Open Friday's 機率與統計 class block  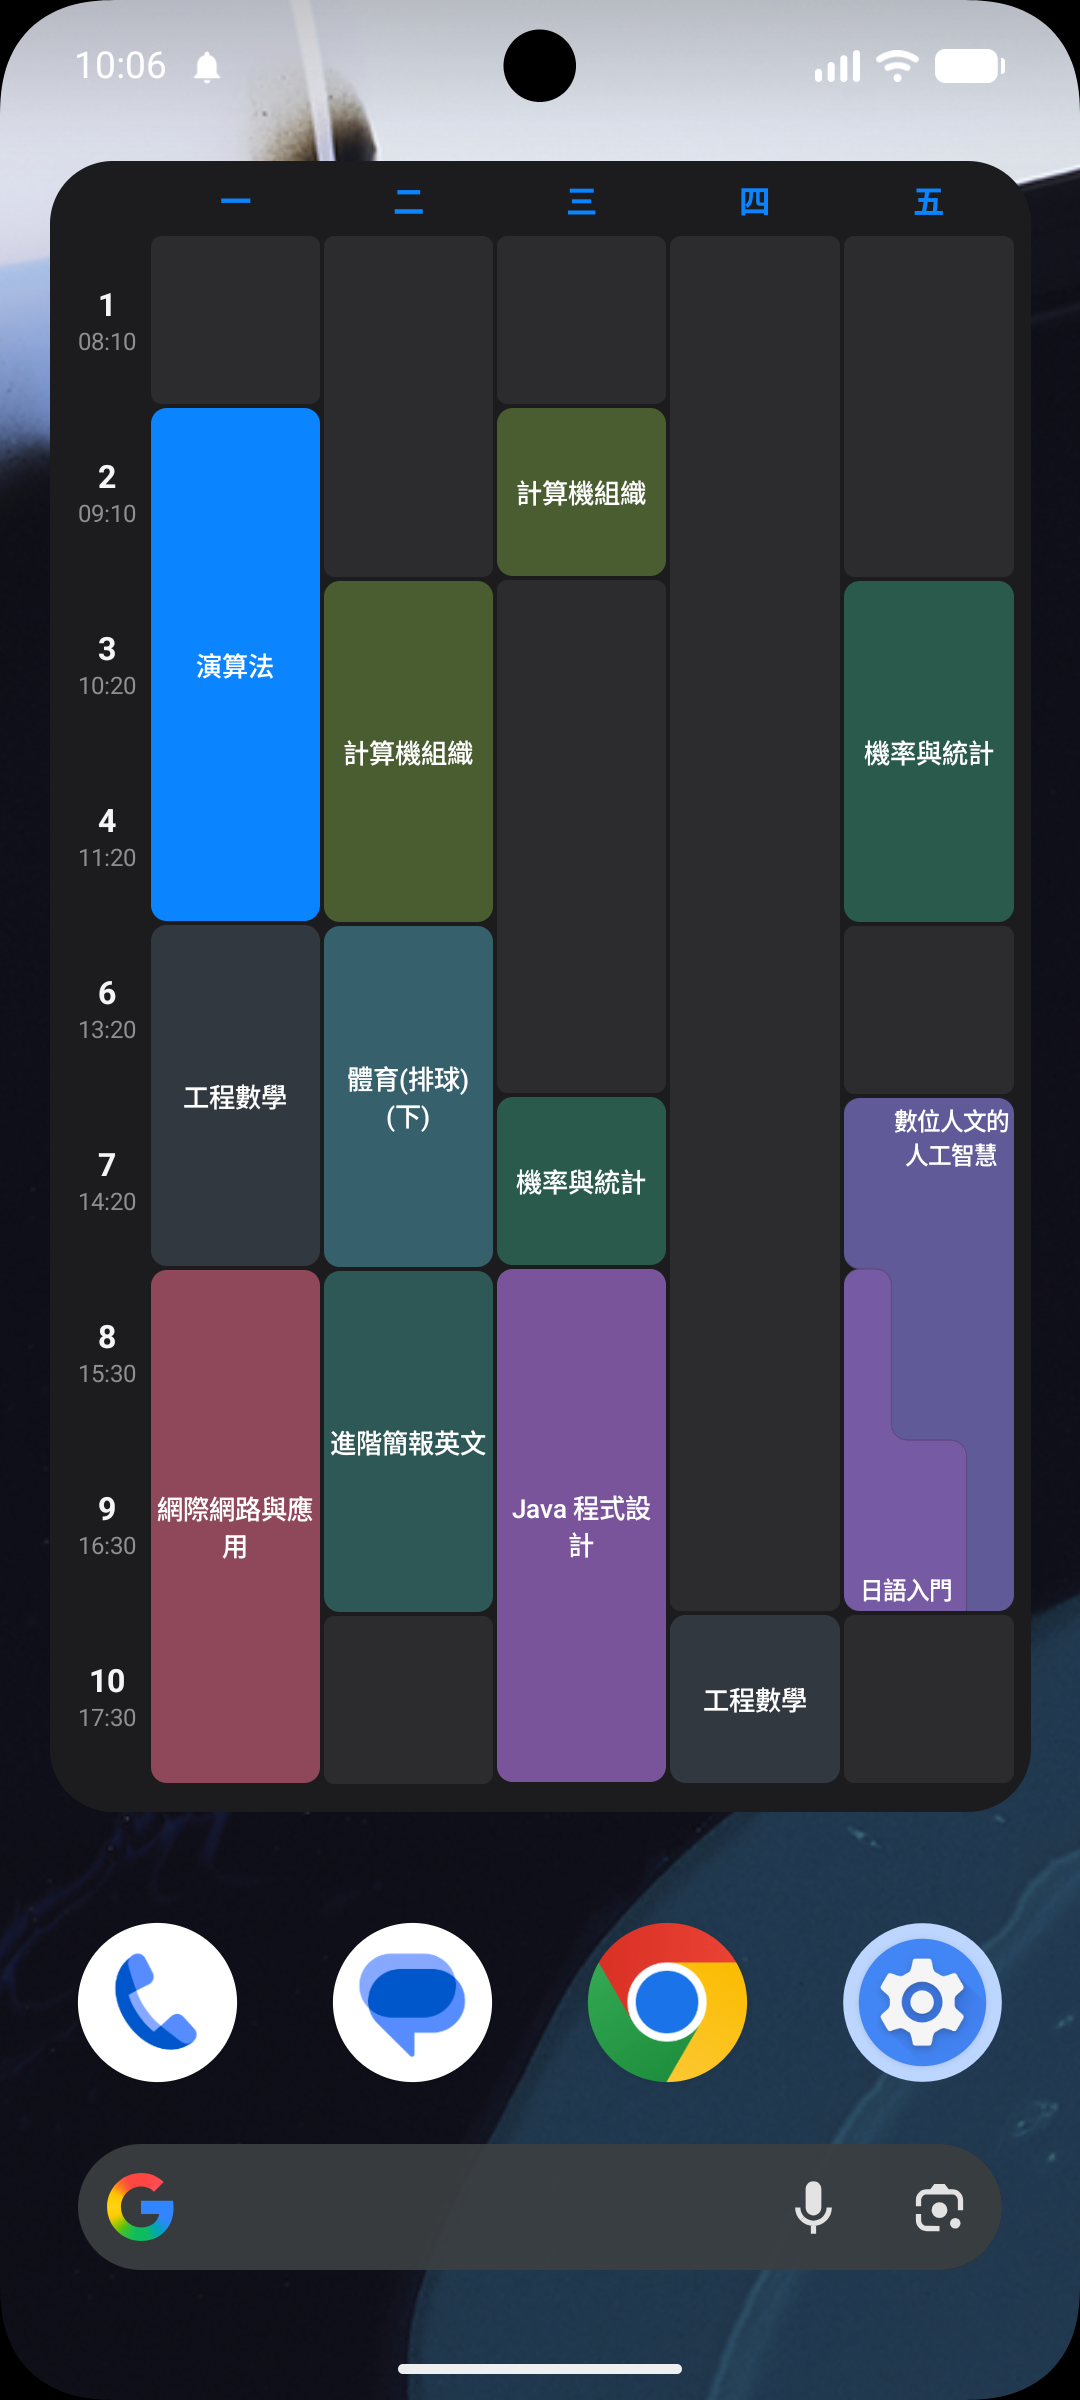pos(928,751)
